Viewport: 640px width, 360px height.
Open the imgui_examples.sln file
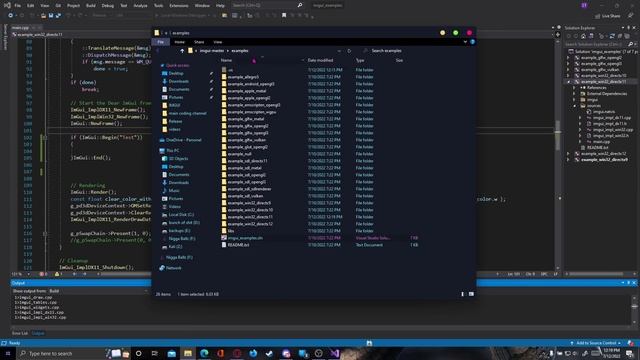click(x=245, y=238)
